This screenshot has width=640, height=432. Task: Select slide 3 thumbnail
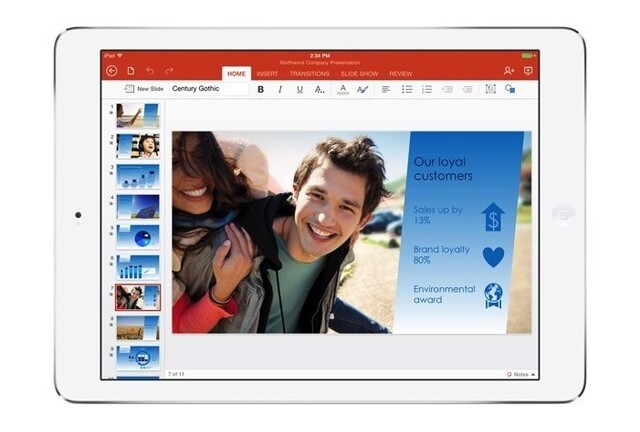(138, 176)
